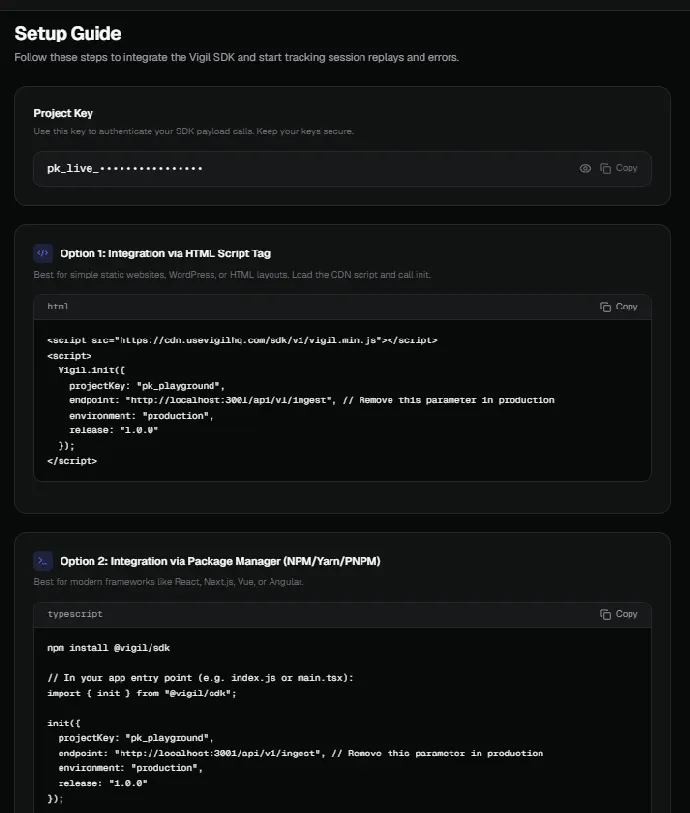Viewport: 690px width, 813px height.
Task: Click 'Option 1: Integration via HTML Script Tag' heading
Action: (165, 254)
